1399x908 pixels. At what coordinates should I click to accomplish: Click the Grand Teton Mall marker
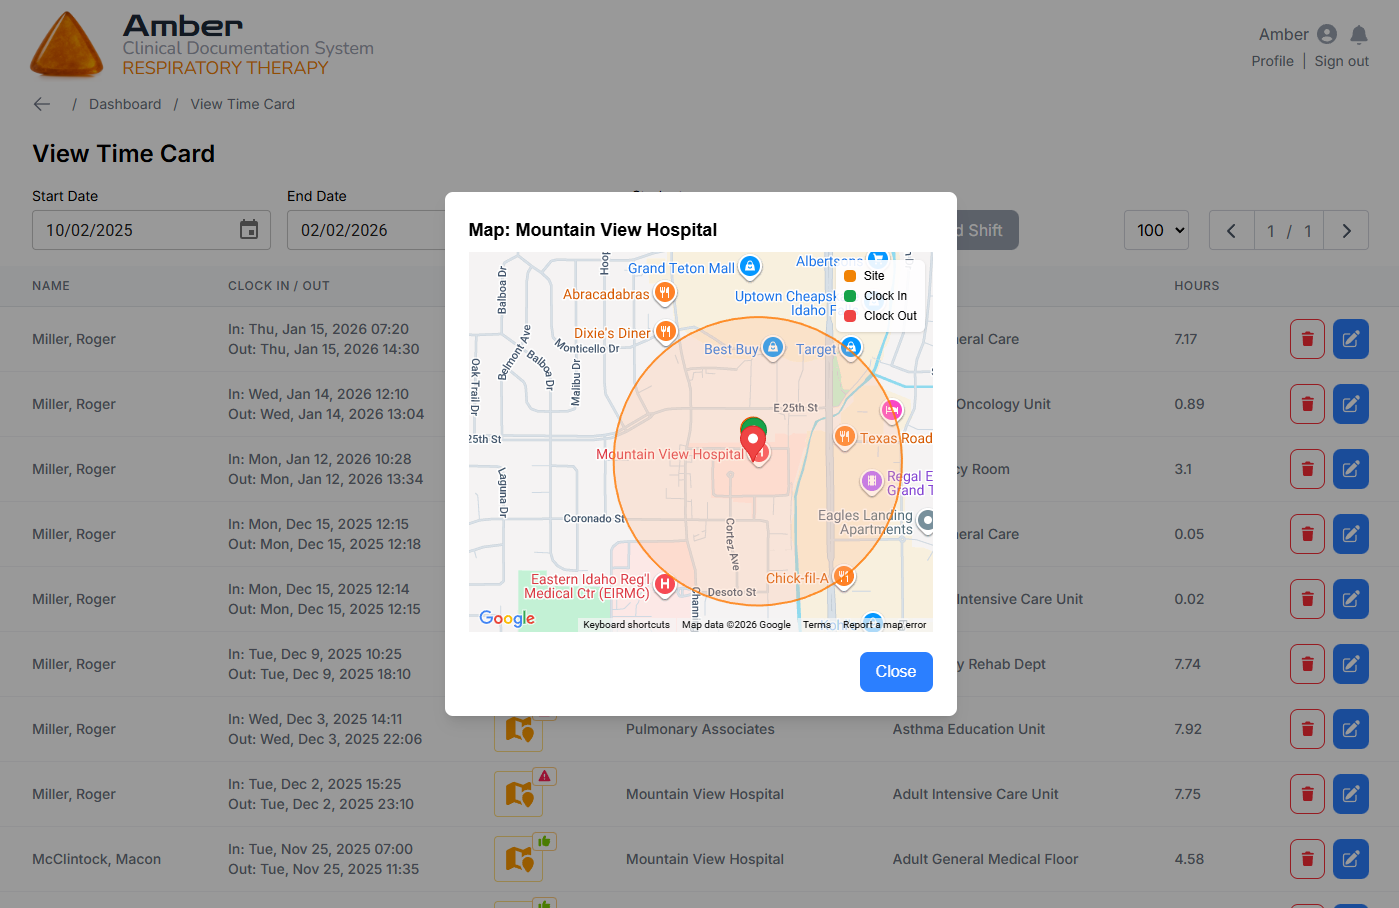tap(749, 266)
